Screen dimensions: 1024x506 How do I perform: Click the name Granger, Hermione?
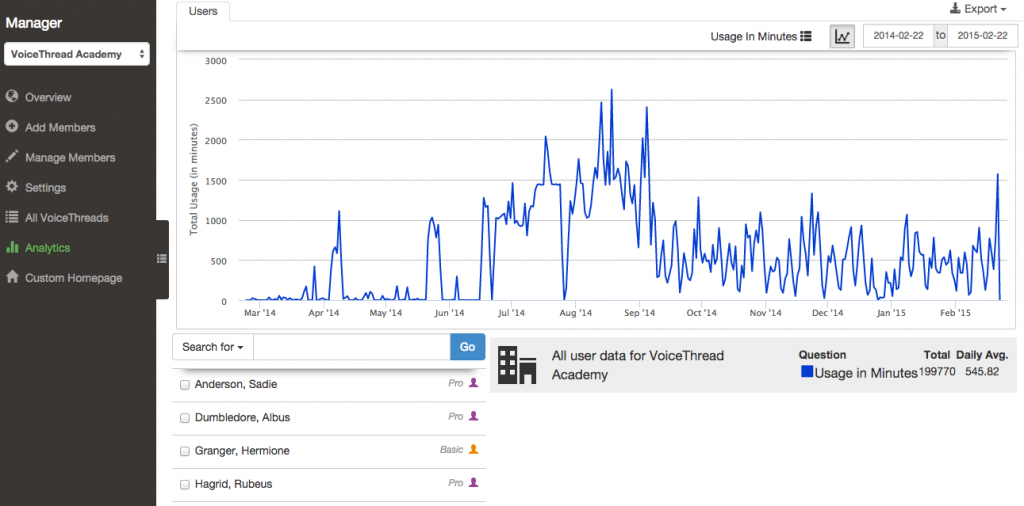point(242,451)
